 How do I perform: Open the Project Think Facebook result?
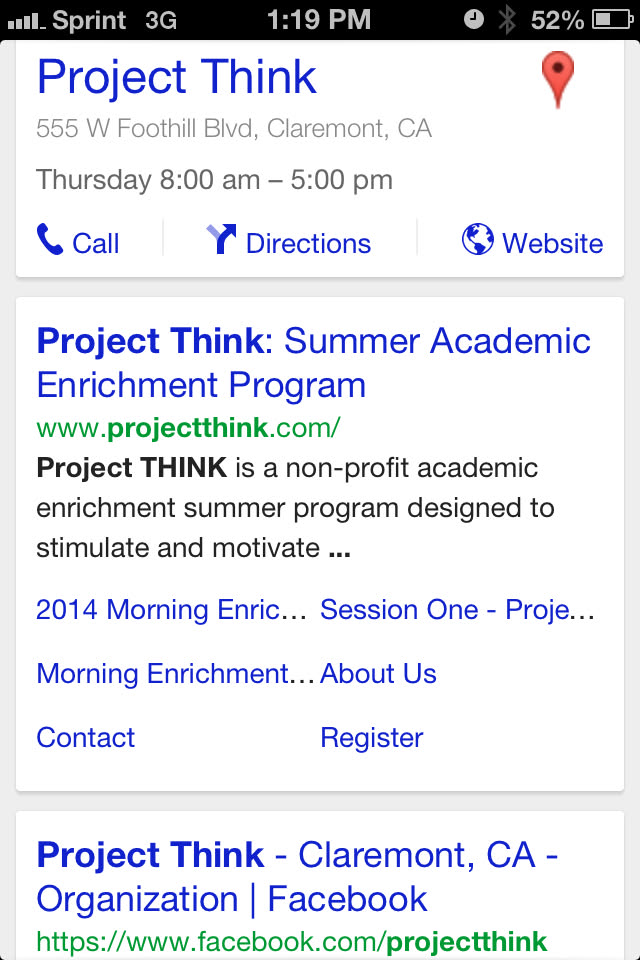tap(297, 877)
